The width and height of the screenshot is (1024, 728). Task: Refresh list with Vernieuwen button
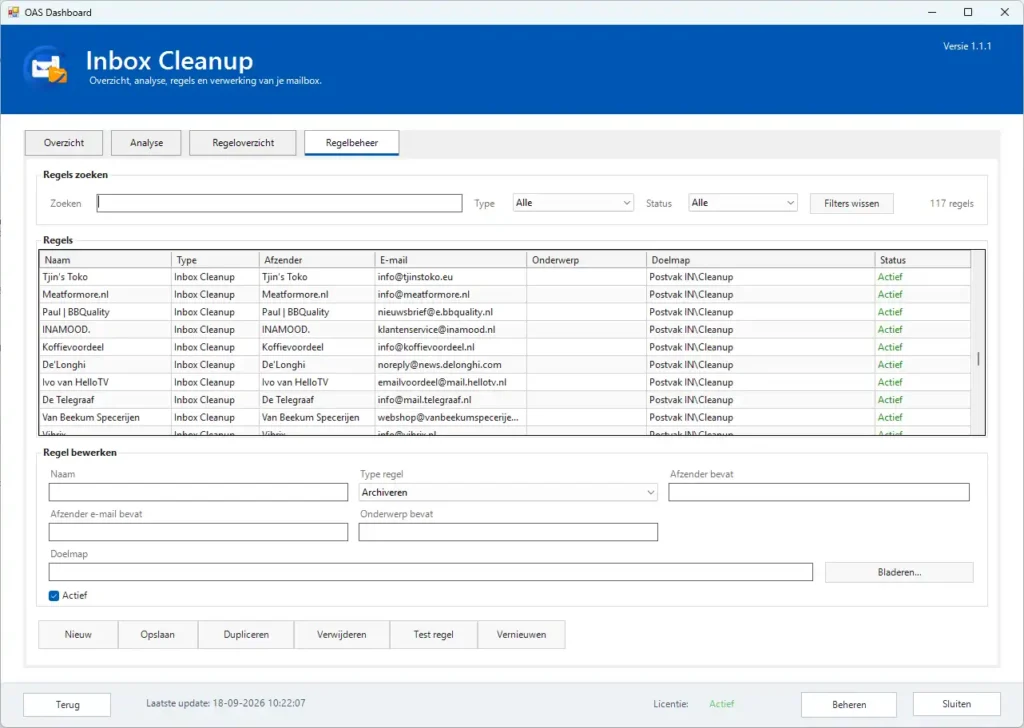click(x=521, y=635)
